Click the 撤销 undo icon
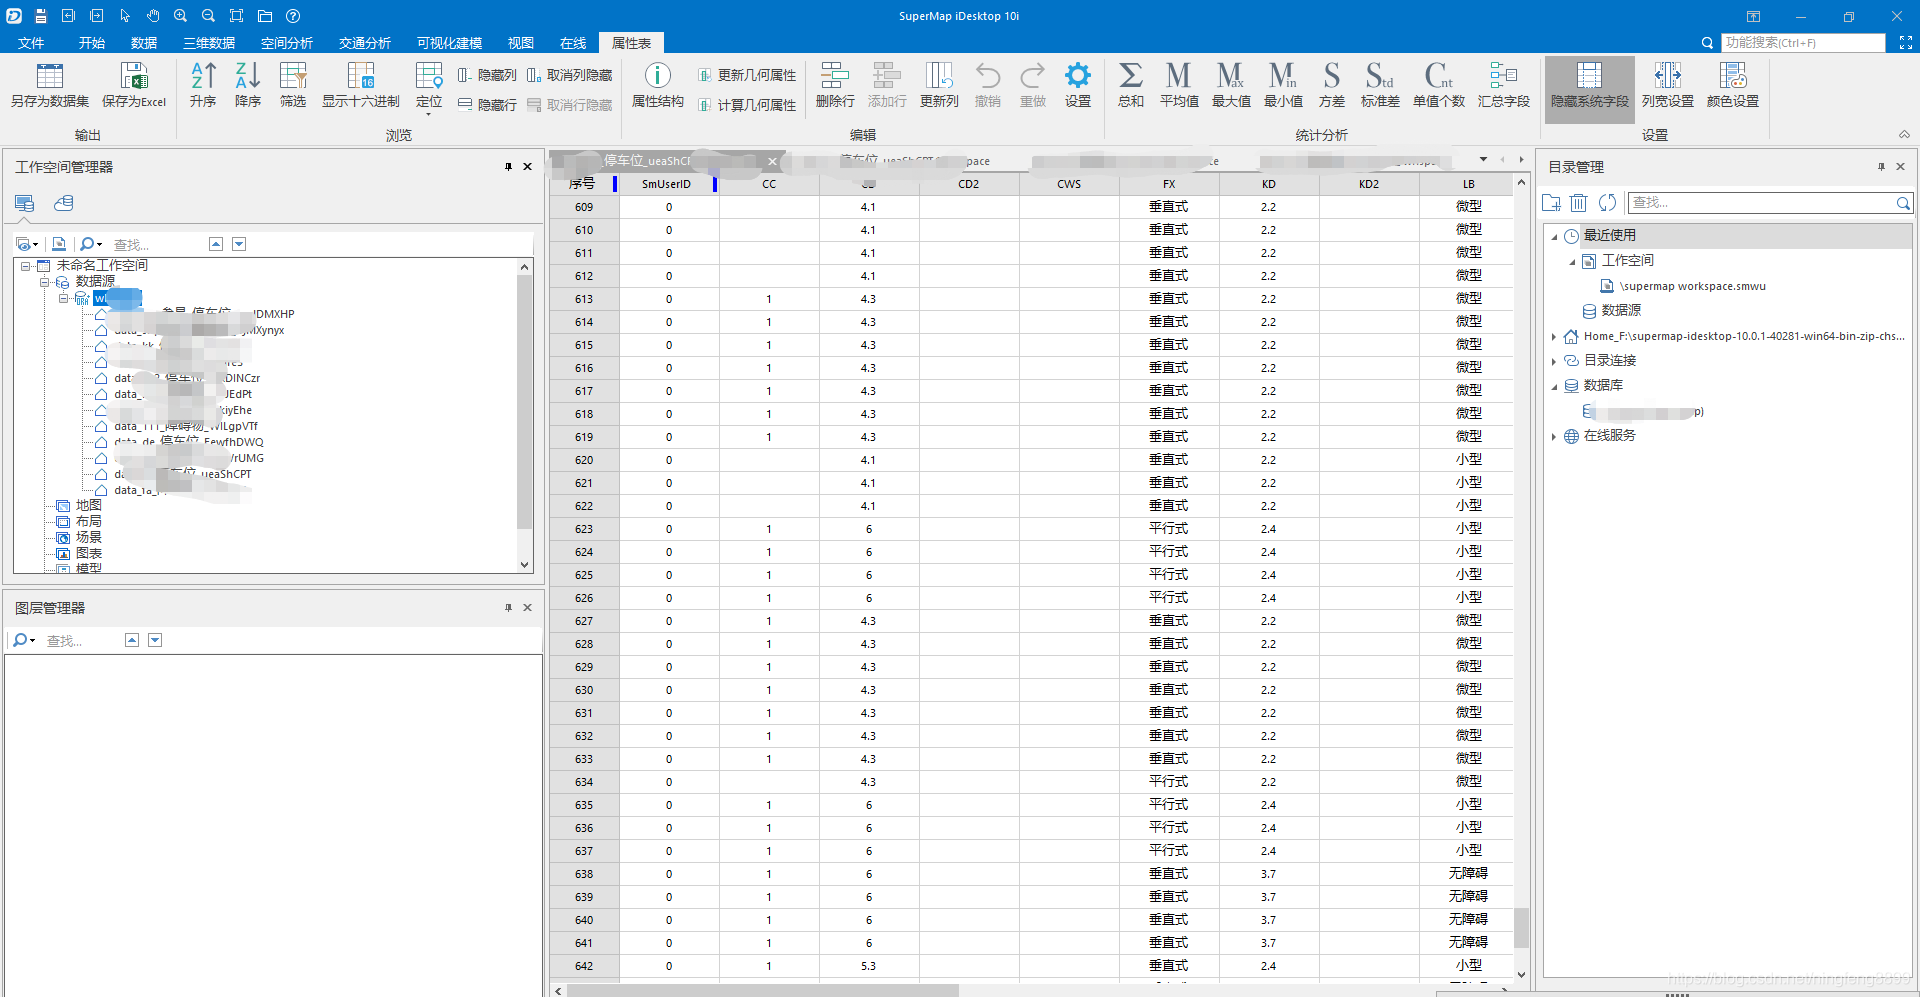The height and width of the screenshot is (997, 1920). [x=987, y=85]
